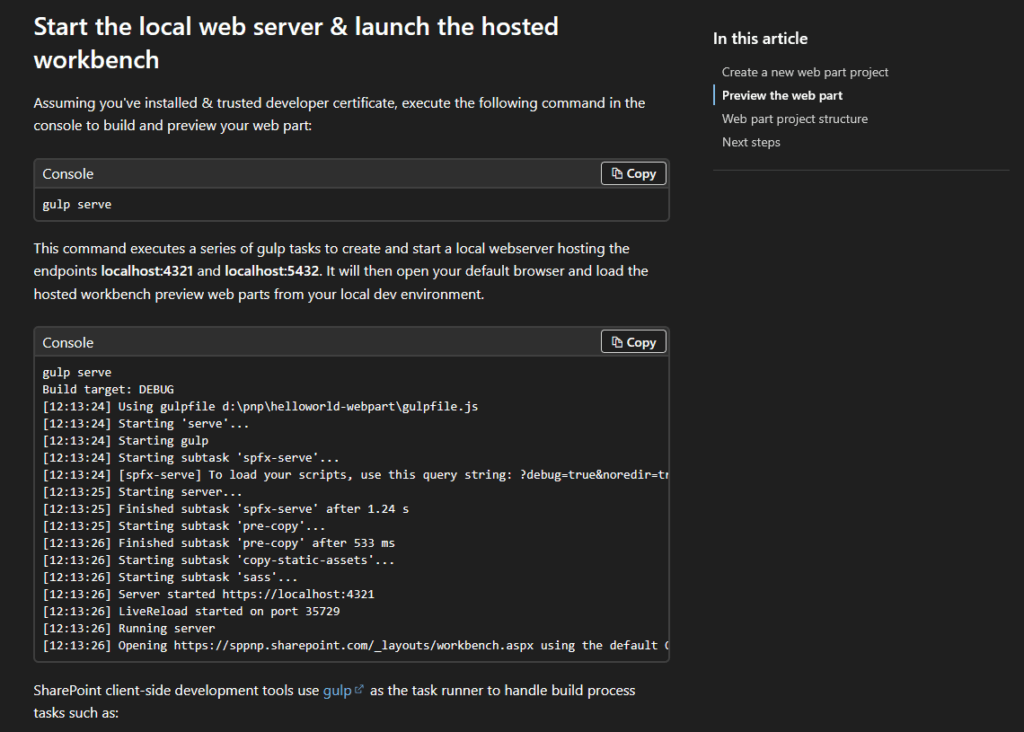Click the "Finished subtask 'pre-copy' after 533 ms" line
Screen dimensions: 1024x732
[x=219, y=543]
